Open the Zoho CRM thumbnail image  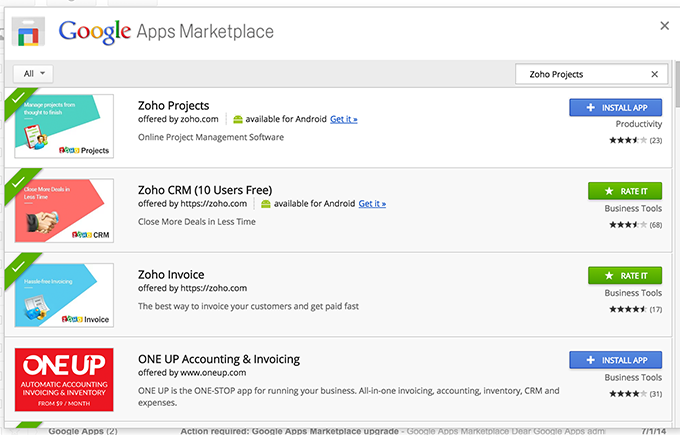(64, 210)
